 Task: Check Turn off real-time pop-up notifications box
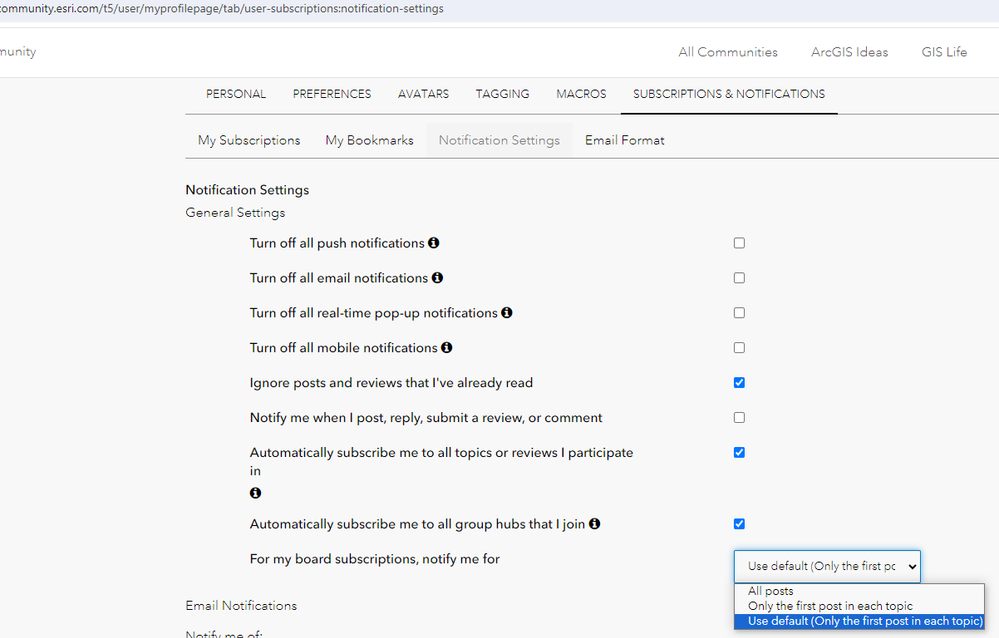click(x=739, y=313)
